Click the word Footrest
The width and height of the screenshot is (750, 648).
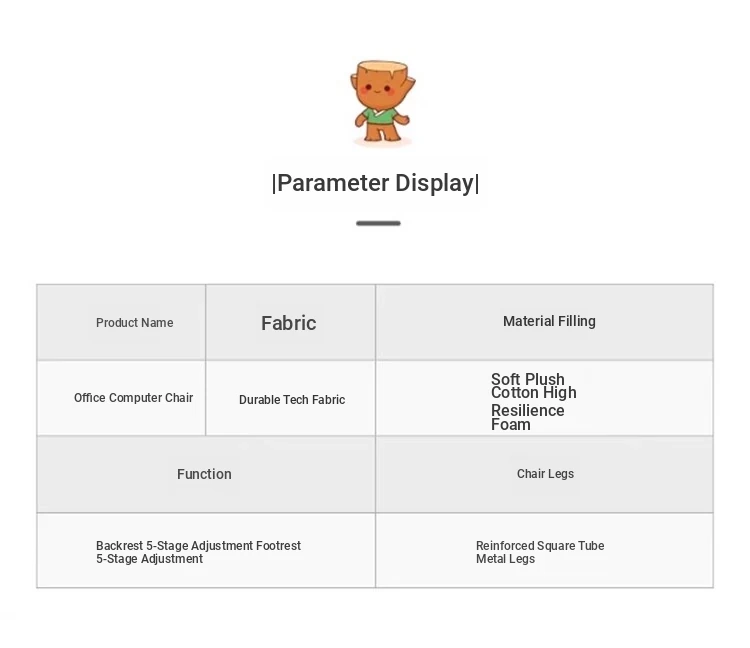click(278, 546)
